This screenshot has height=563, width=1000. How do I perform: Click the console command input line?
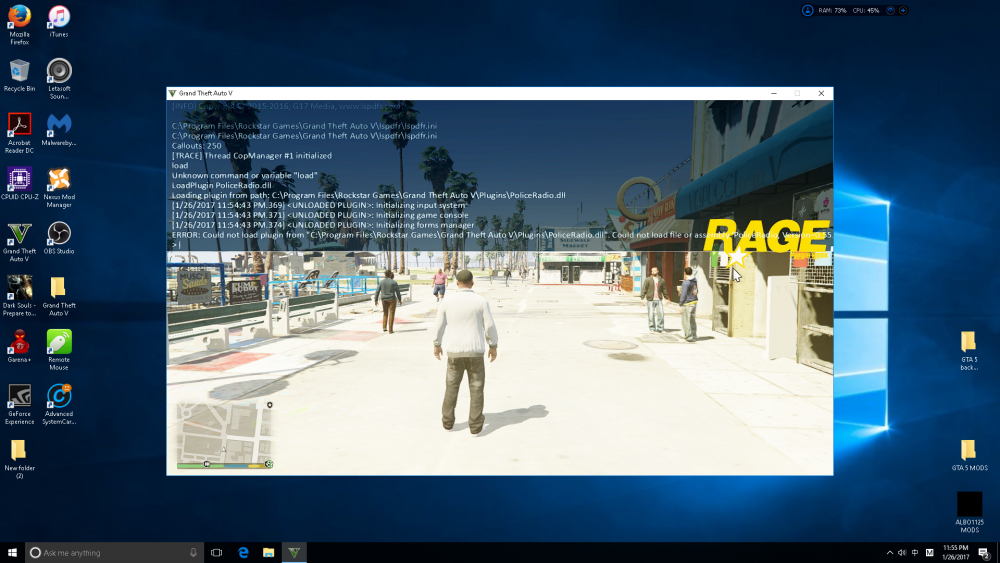click(501, 245)
